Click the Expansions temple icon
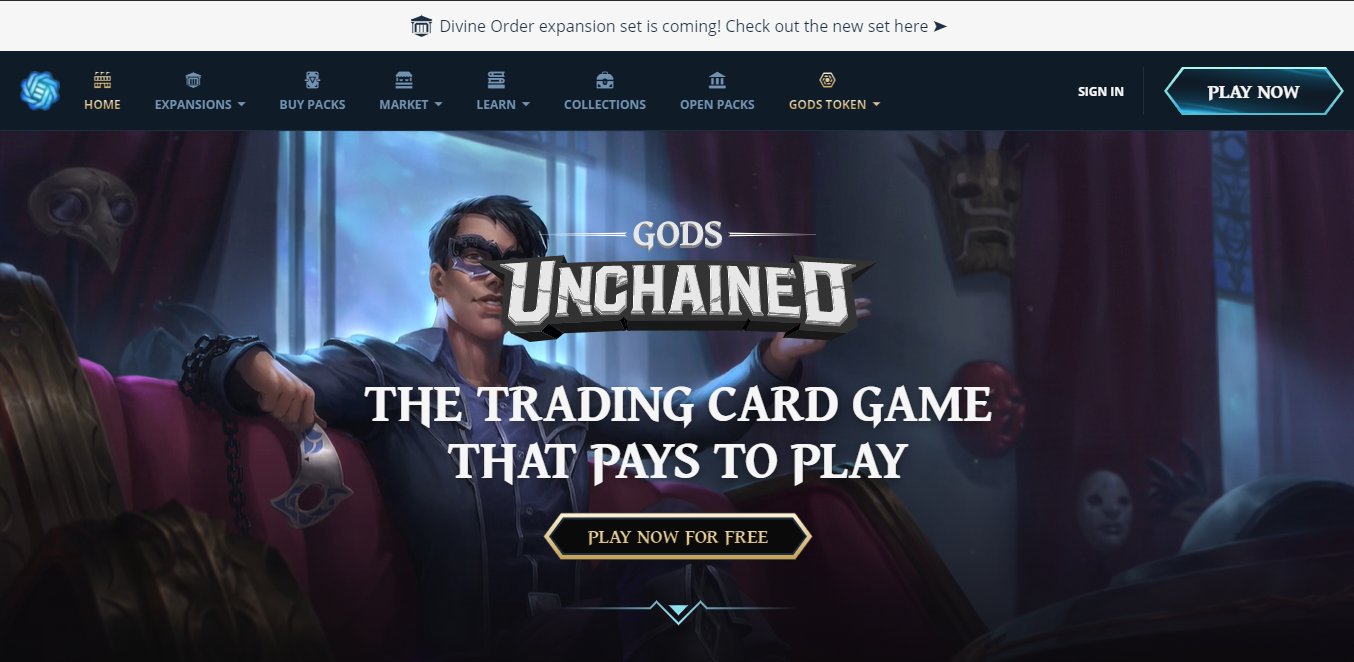Image resolution: width=1354 pixels, height=662 pixels. 193,80
